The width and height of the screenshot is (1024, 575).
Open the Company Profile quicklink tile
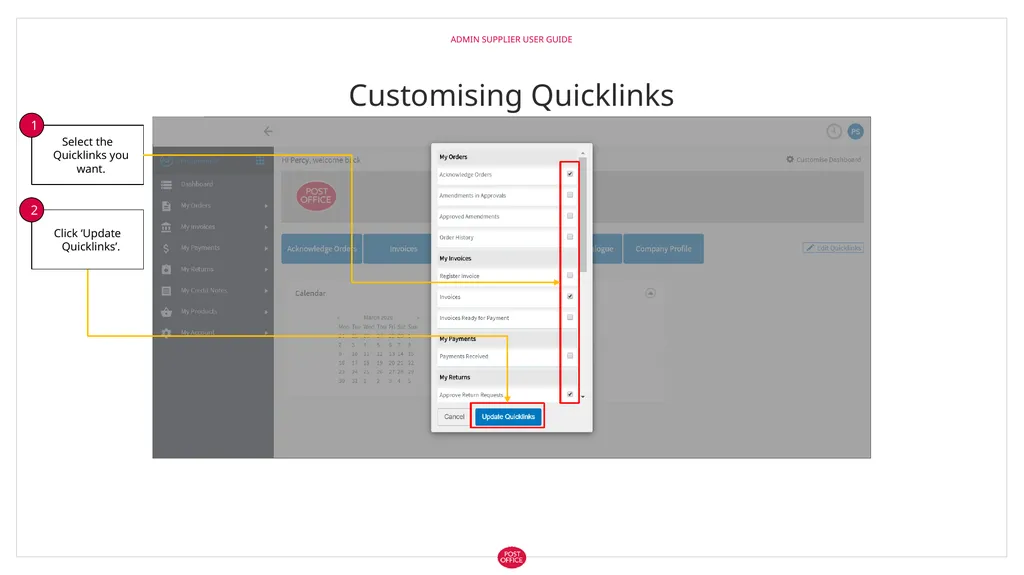point(664,249)
